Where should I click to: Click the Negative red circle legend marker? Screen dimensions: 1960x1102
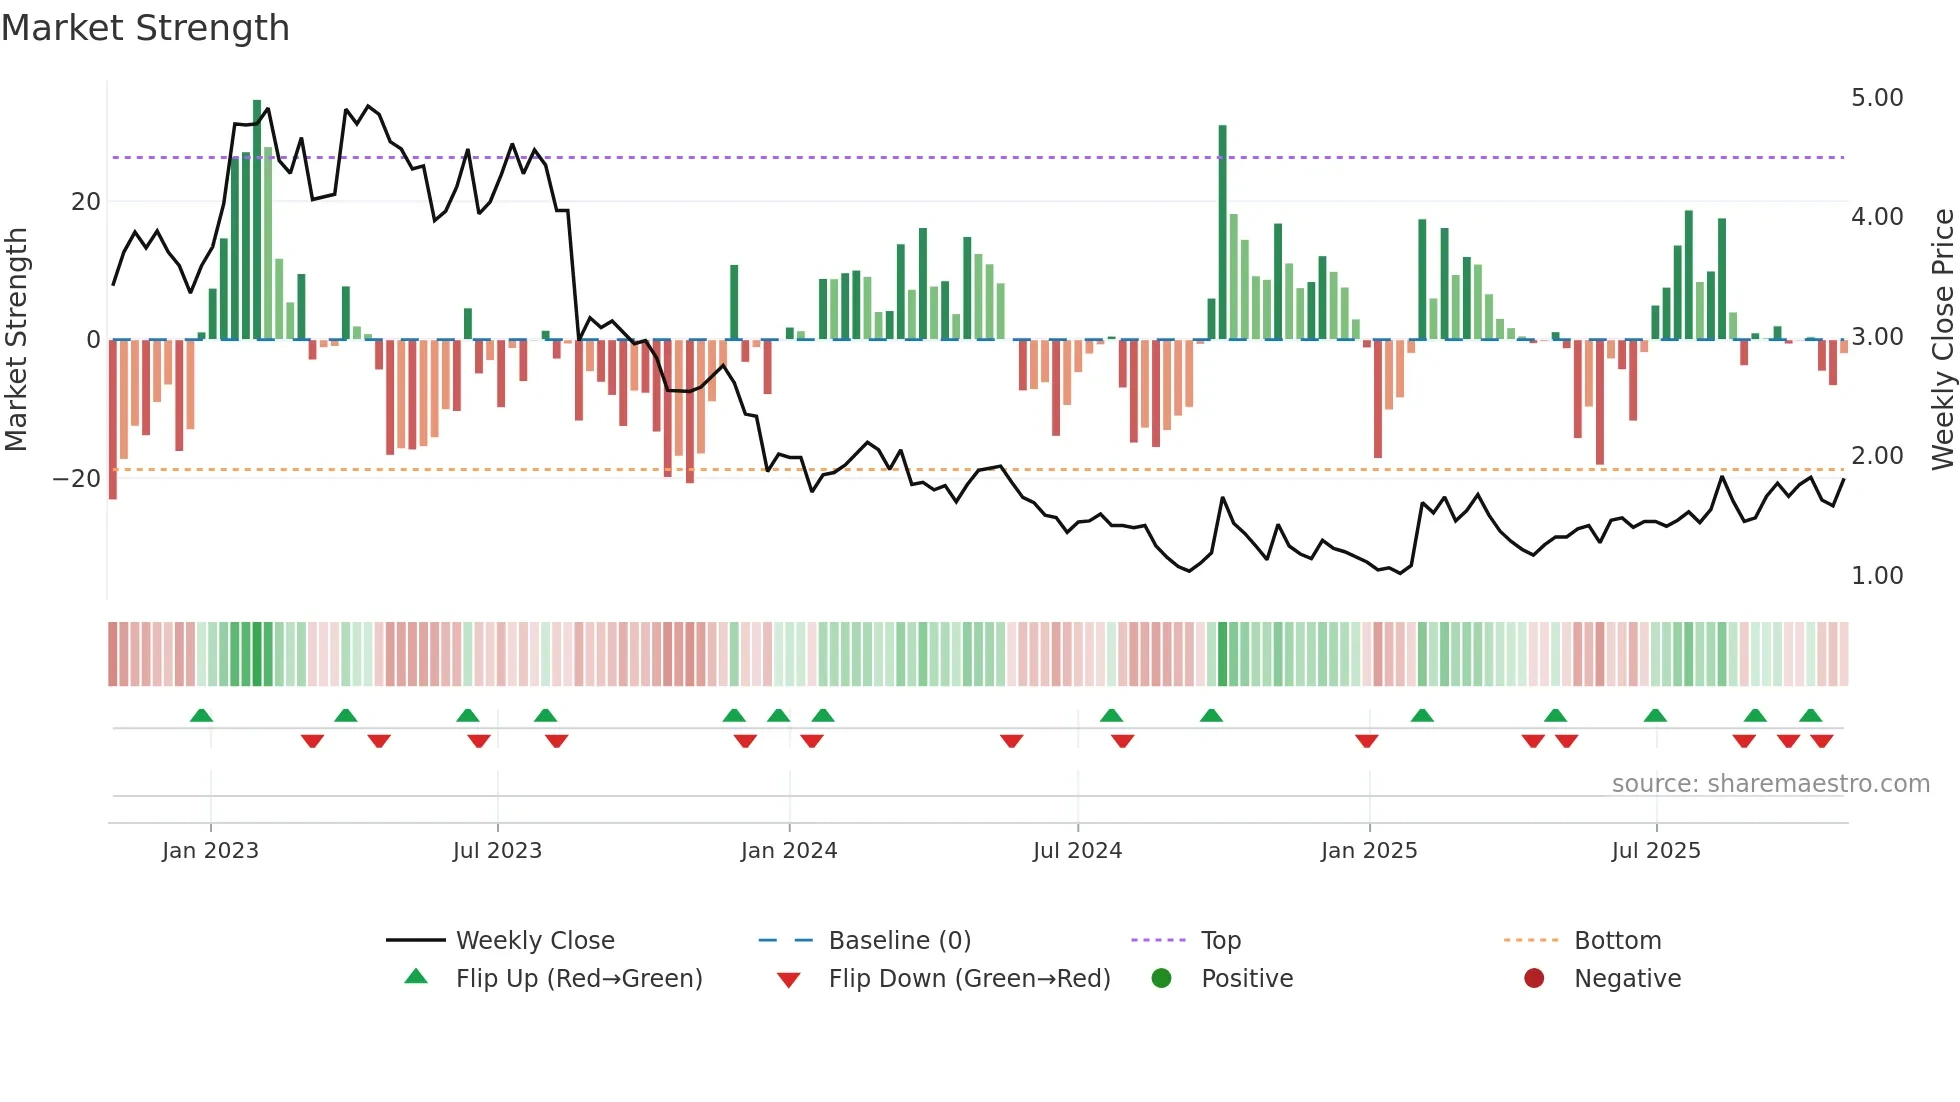point(1534,978)
